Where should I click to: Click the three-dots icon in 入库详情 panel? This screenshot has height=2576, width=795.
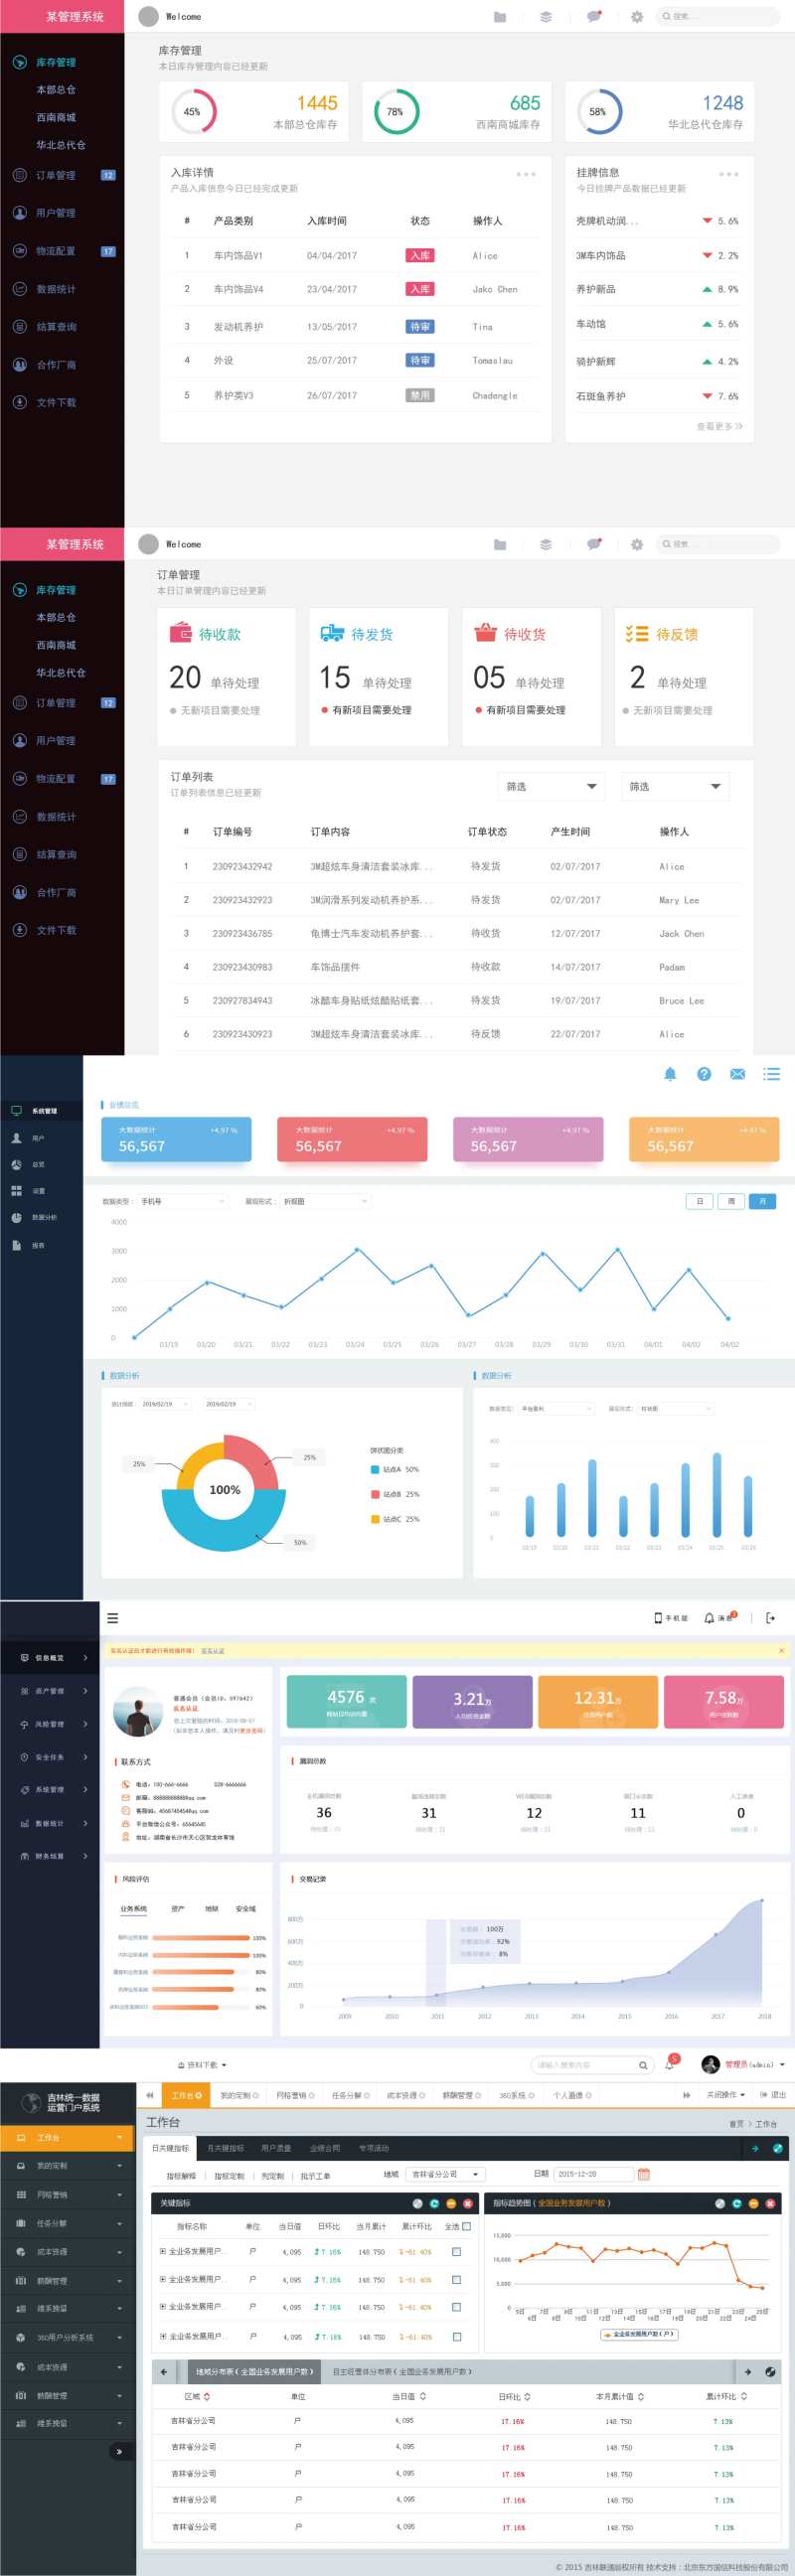pos(526,174)
